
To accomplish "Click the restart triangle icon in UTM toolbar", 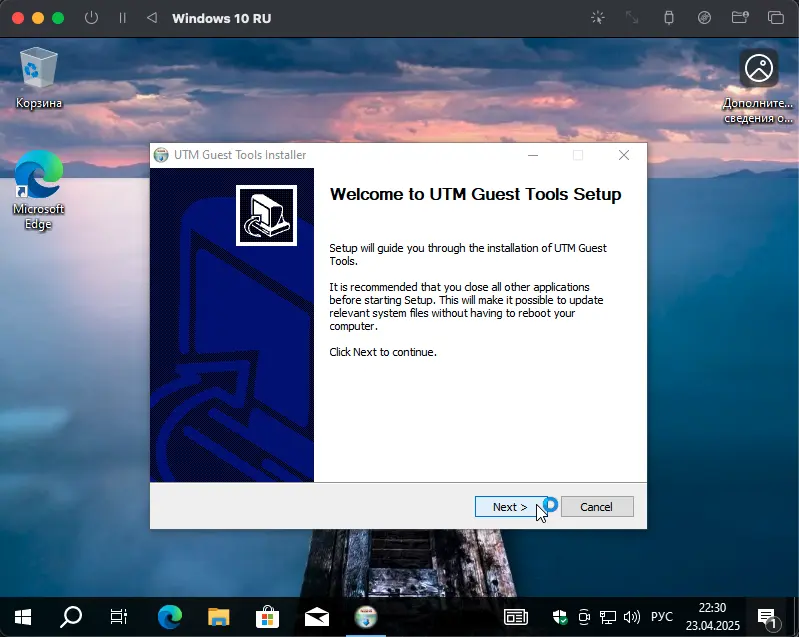I will coord(152,18).
